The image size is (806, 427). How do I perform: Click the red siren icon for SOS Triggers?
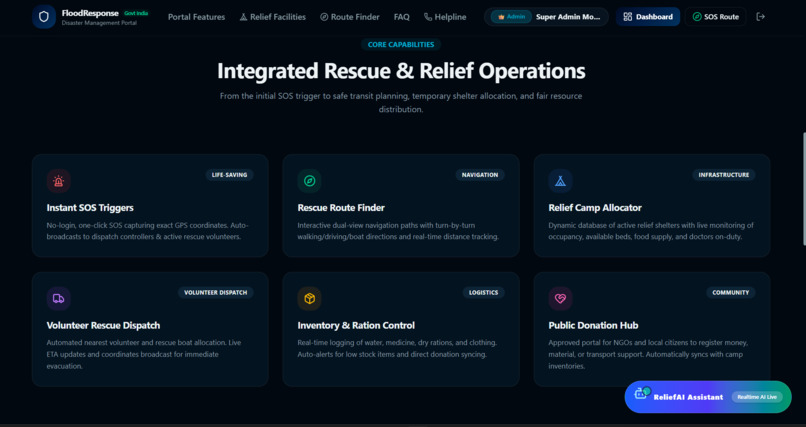[59, 181]
